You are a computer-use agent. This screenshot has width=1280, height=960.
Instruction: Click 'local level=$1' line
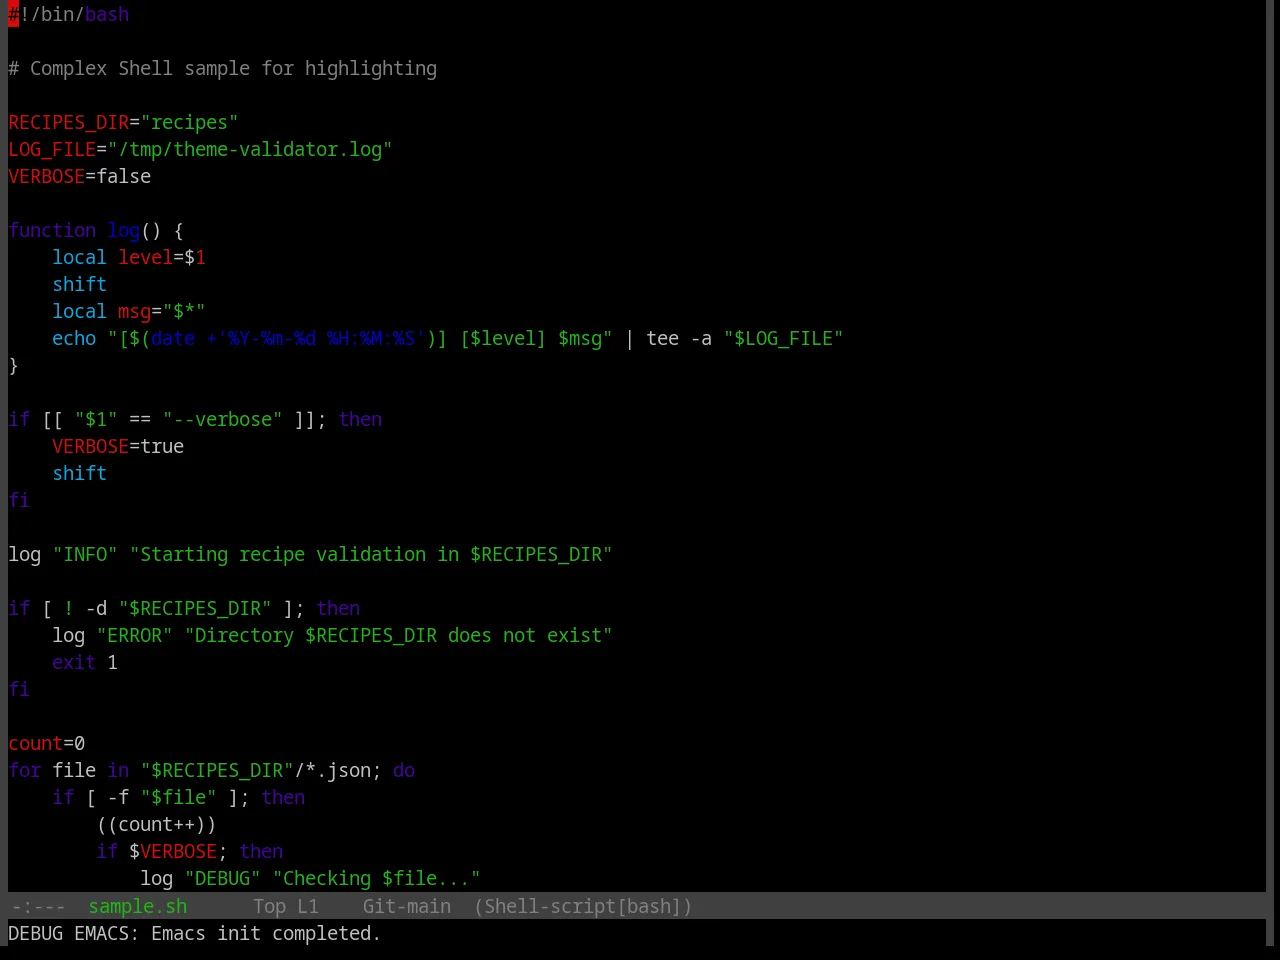pos(129,257)
